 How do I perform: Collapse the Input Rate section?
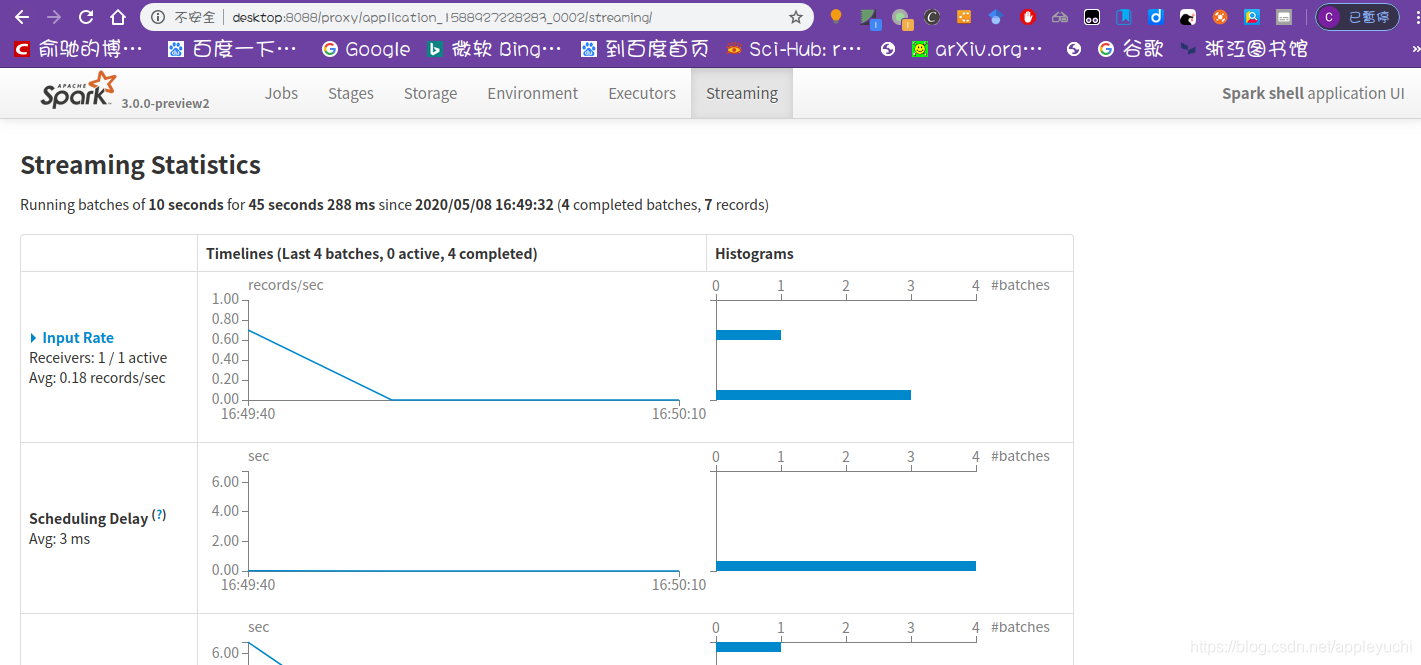72,337
